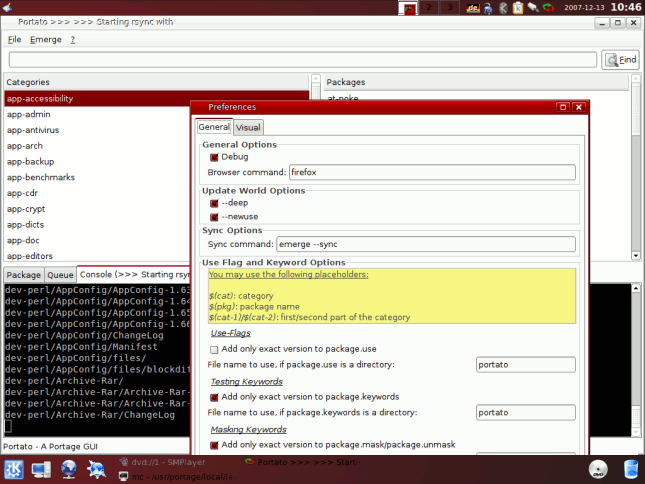Open the Emerge menu
Image resolution: width=645 pixels, height=484 pixels.
coord(46,39)
